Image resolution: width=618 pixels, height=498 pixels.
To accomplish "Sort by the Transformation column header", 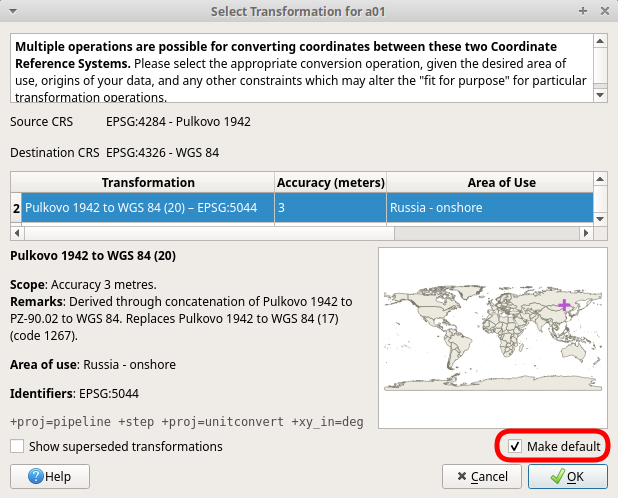I will point(148,182).
